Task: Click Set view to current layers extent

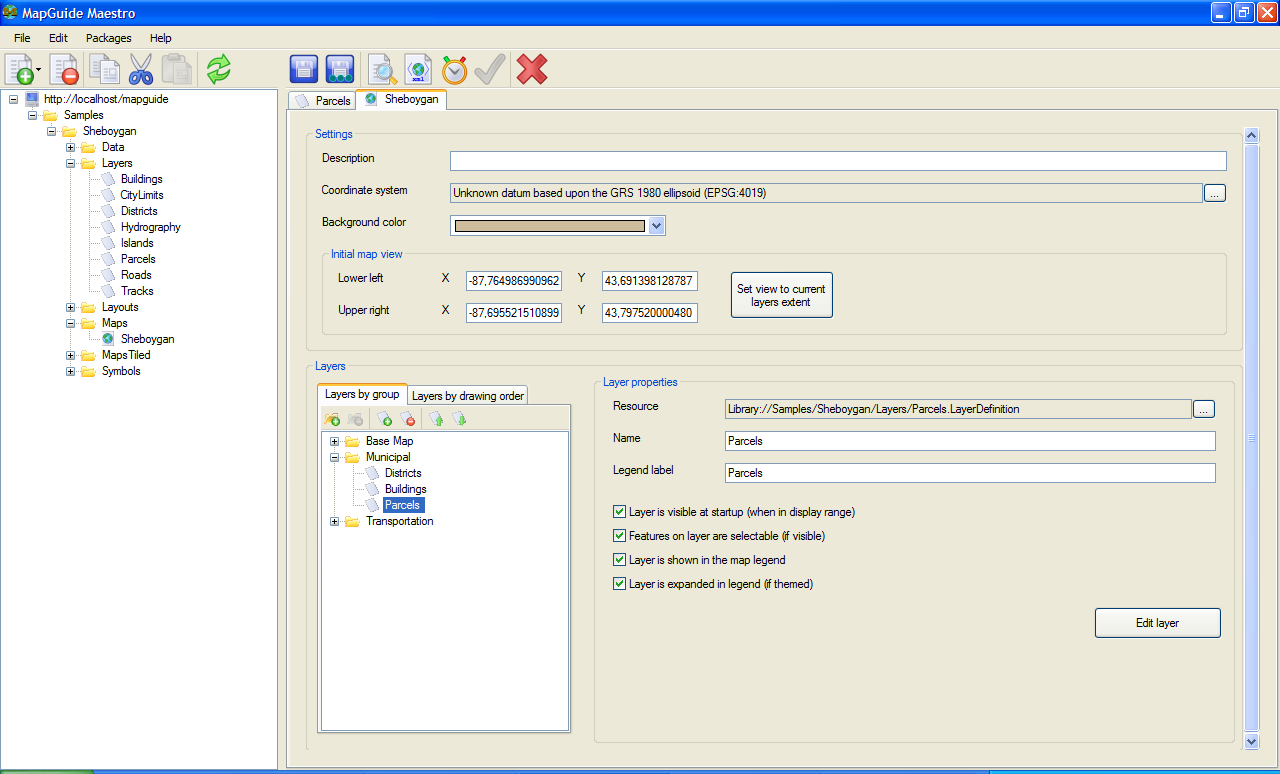Action: tap(781, 295)
